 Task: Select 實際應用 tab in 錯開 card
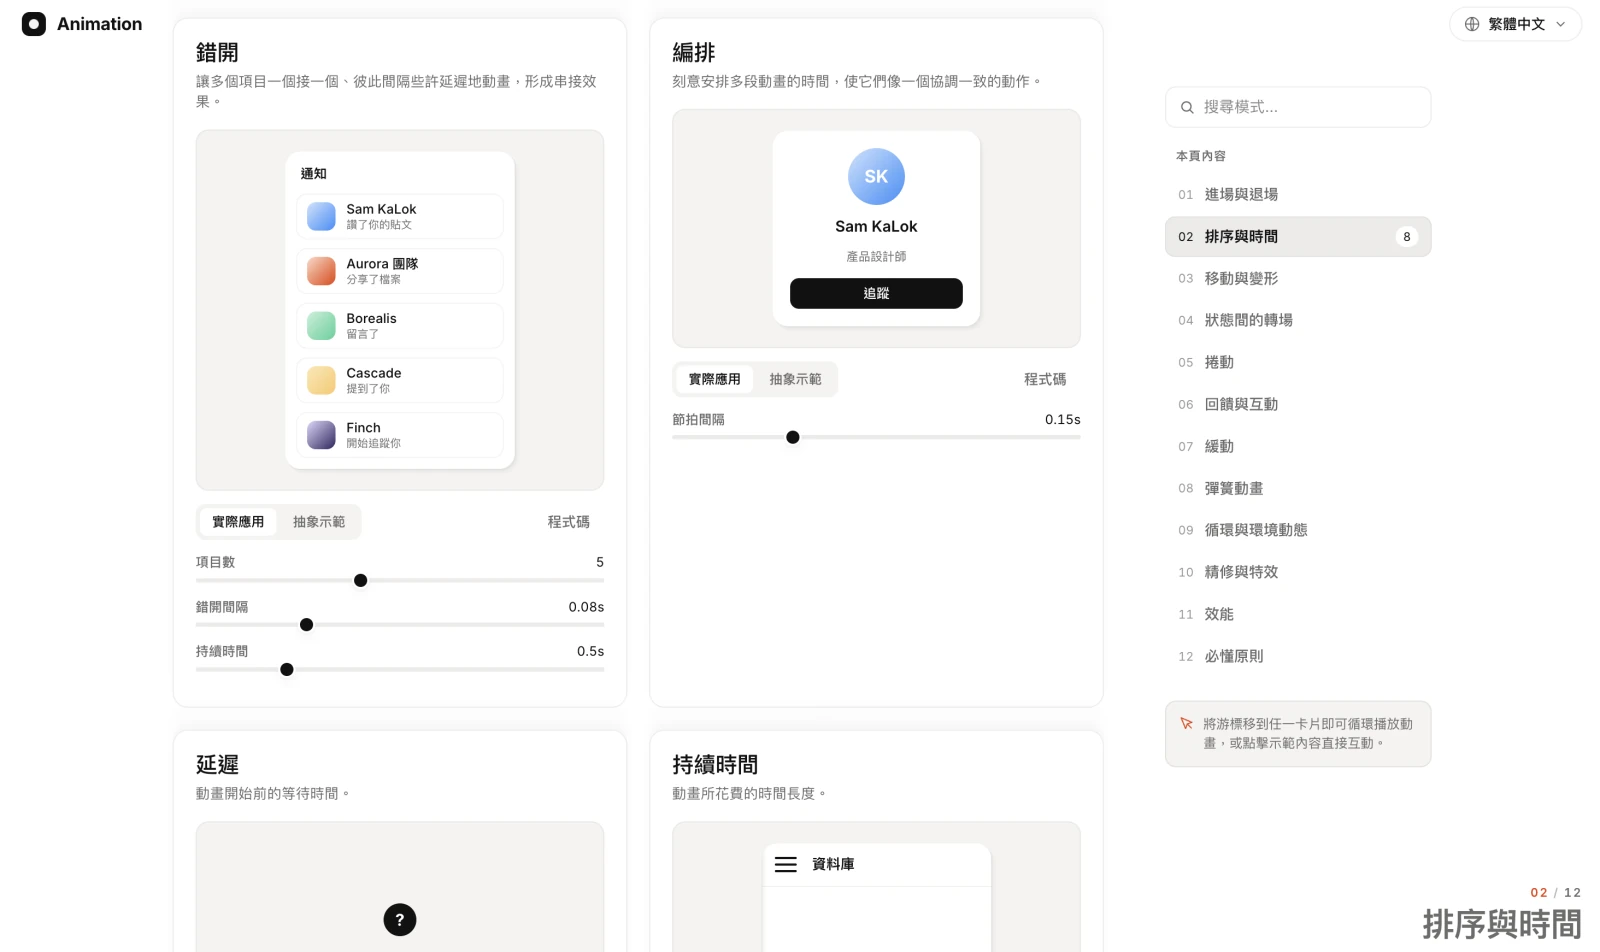[238, 522]
